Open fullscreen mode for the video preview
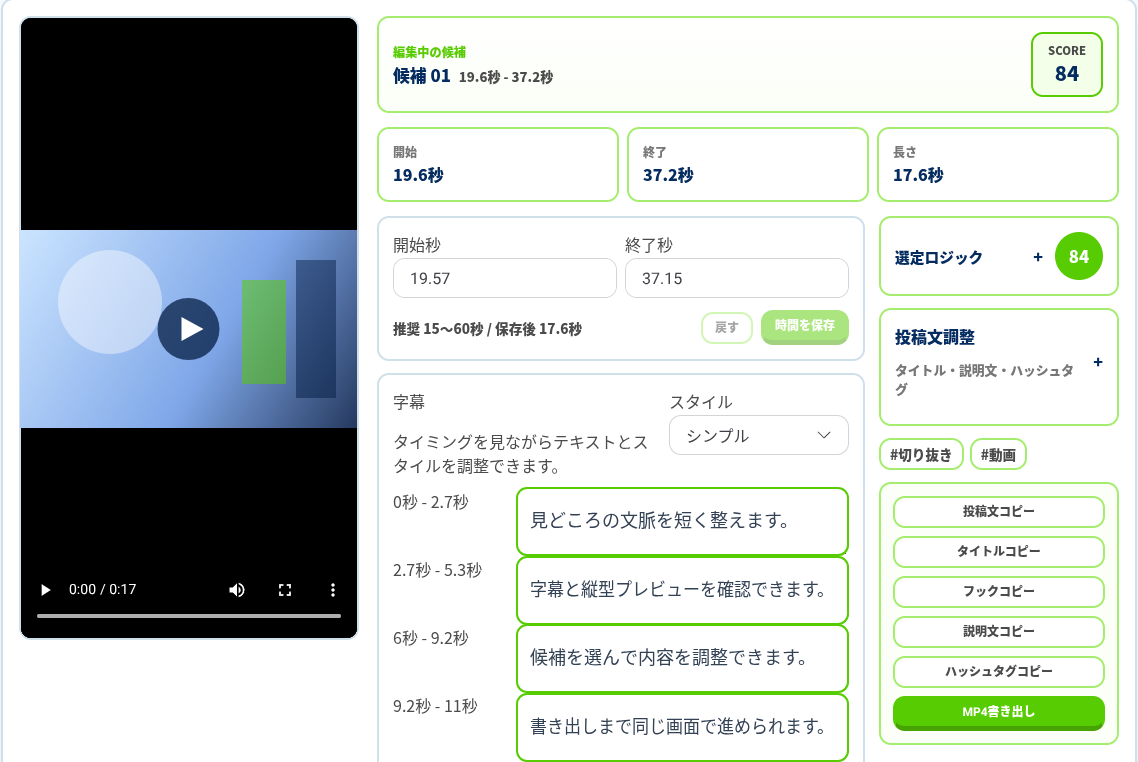The height and width of the screenshot is (762, 1138). click(285, 590)
